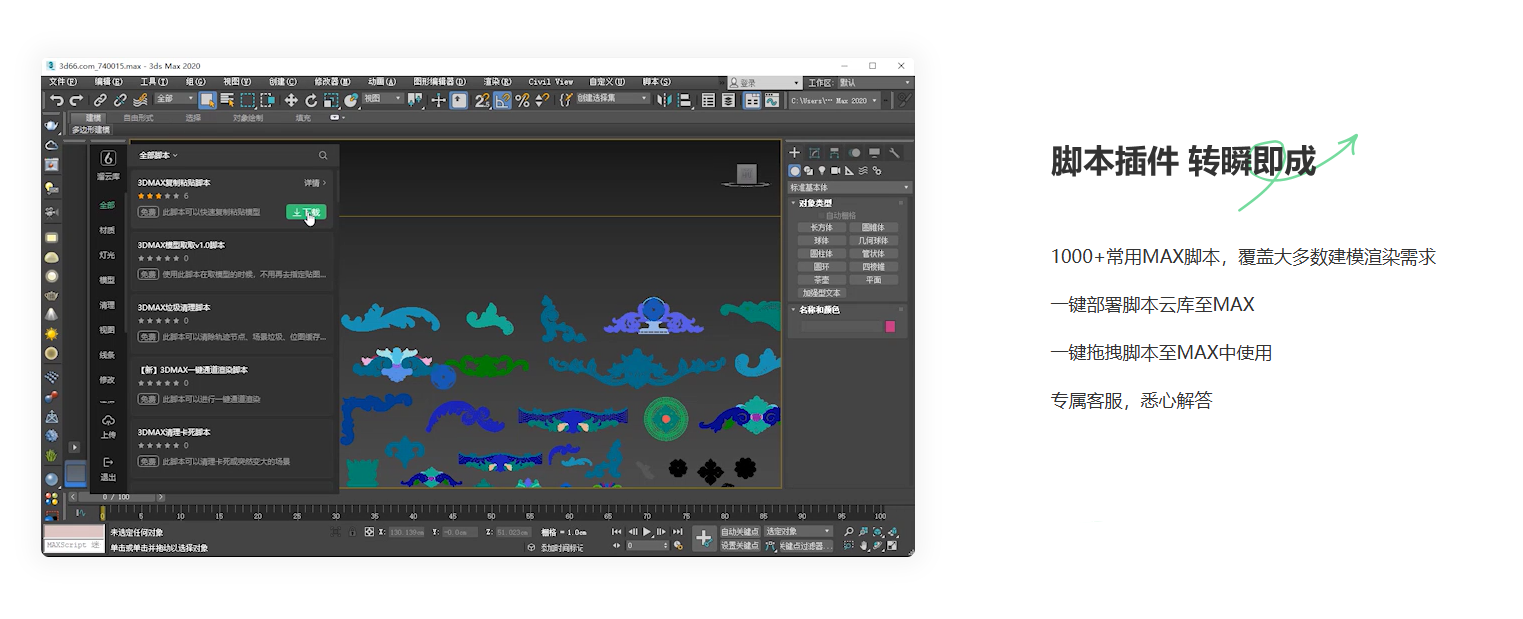Screen dimensions: 1523x619
Task: Open the selection filter dropdown showing 全部
Action: 174,99
